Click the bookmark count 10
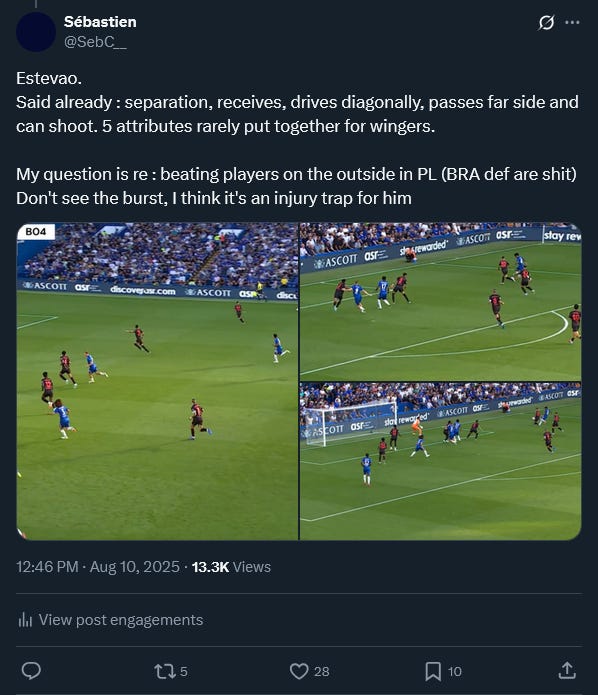 coord(454,672)
